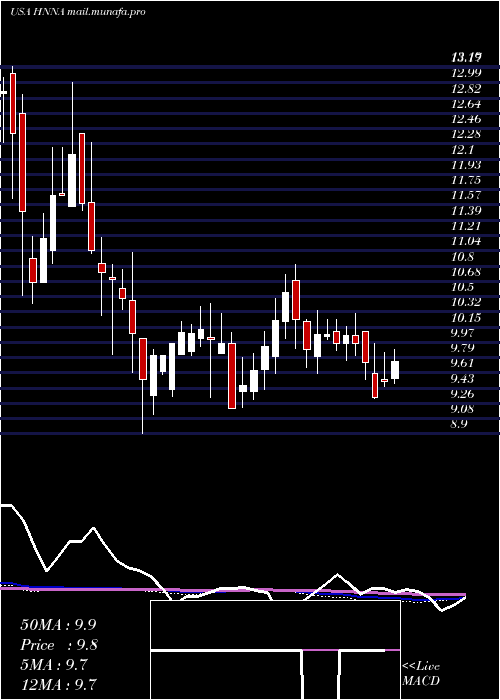This screenshot has width=500, height=700.
Task: Click the 12.1 price axis label
Action: point(462,150)
